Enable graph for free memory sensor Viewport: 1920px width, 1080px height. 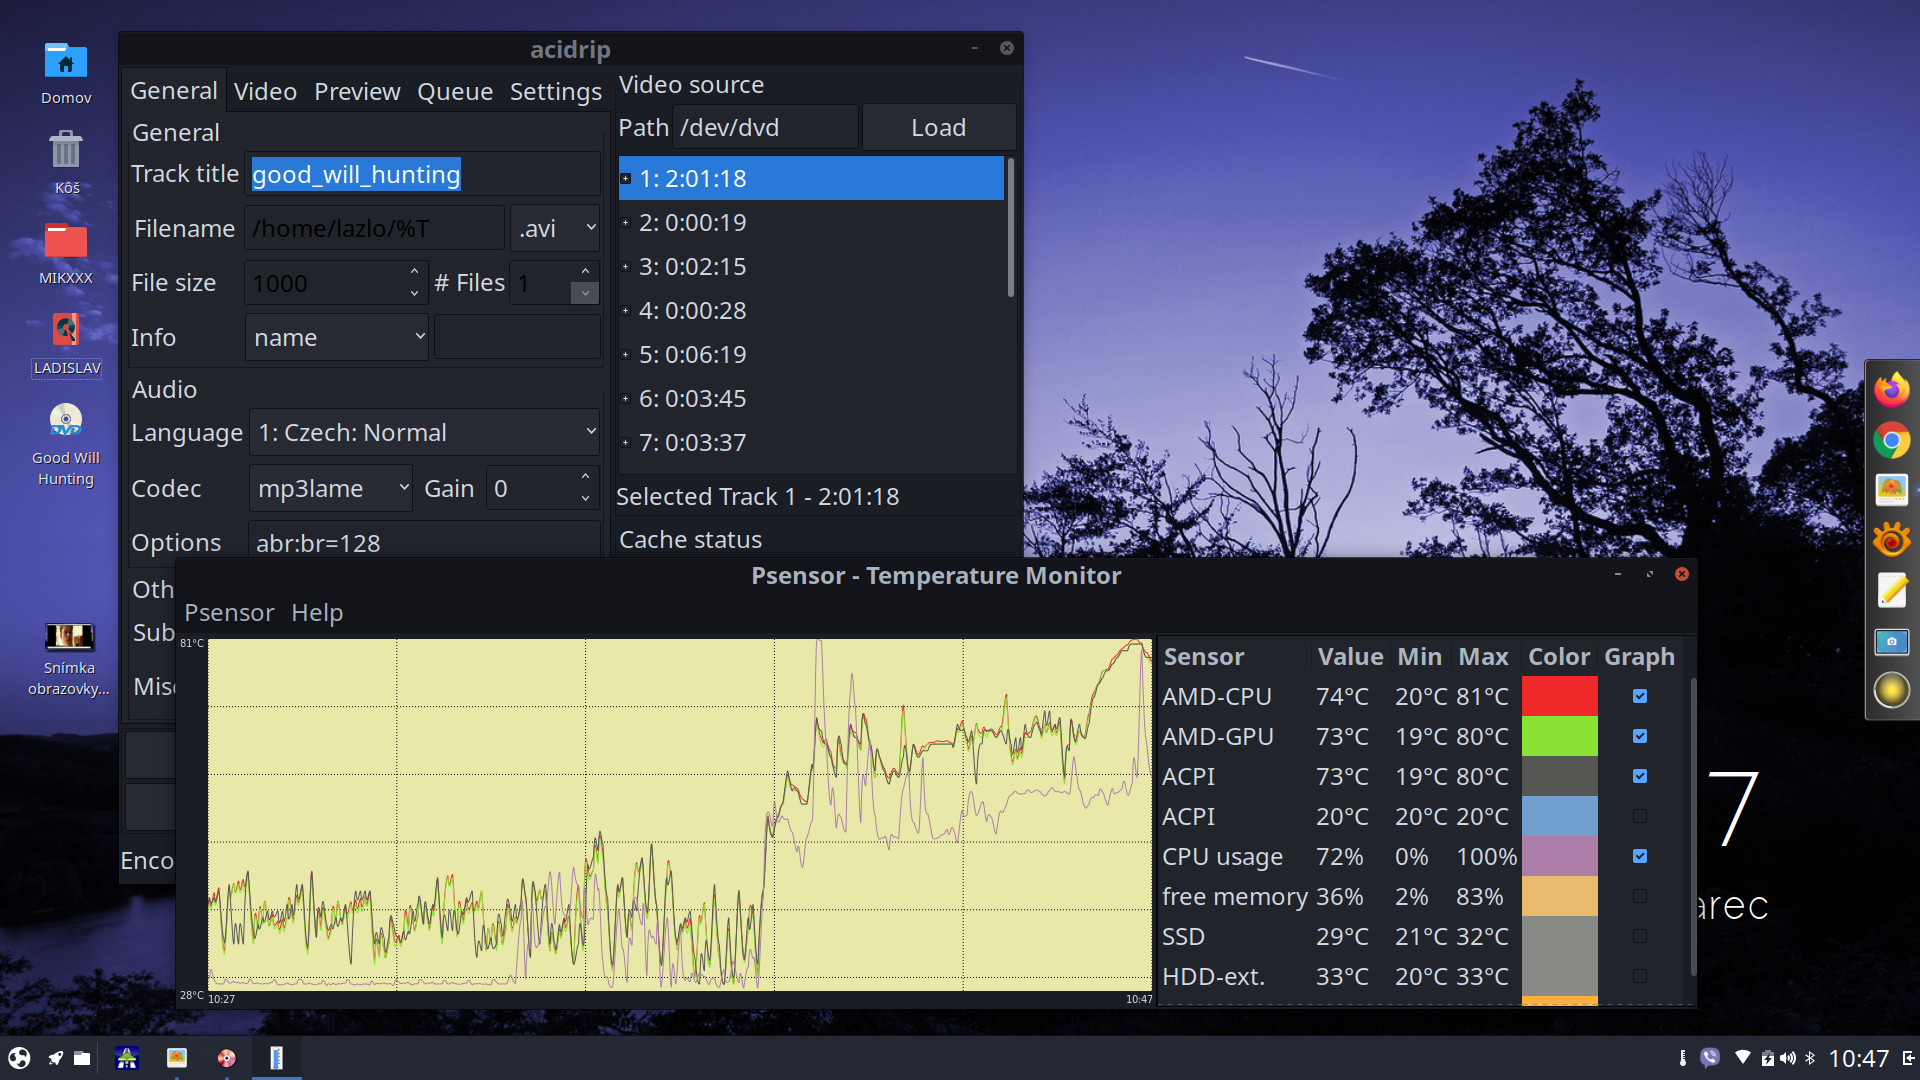coord(1640,896)
